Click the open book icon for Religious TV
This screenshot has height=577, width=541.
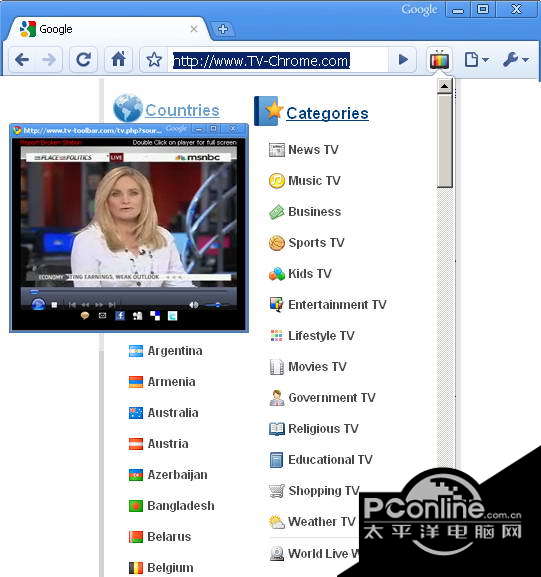pyautogui.click(x=276, y=429)
